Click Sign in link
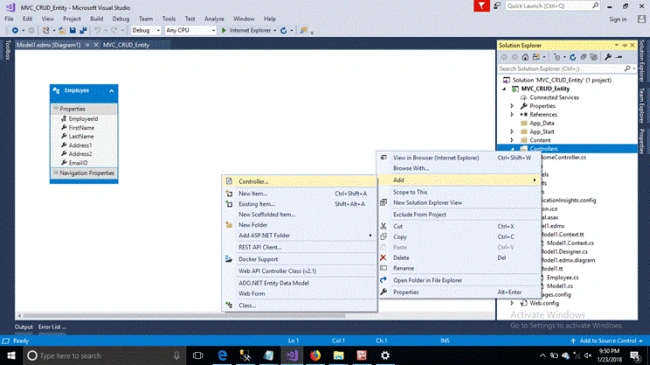This screenshot has width=650, height=365. tap(618, 19)
